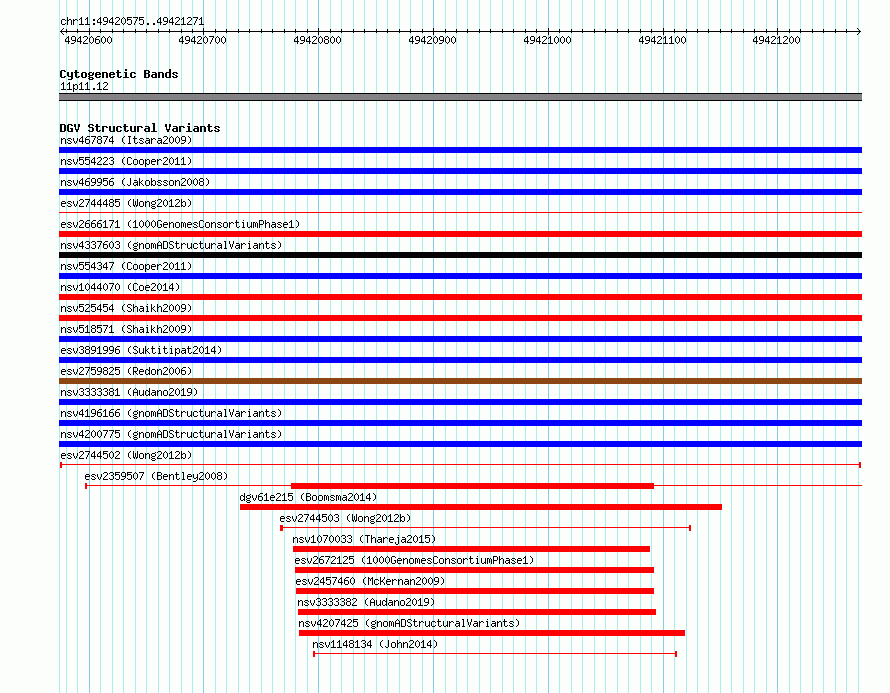Click the chr11:49420575..49421271 coordinate label
890x693 pixels.
132,21
